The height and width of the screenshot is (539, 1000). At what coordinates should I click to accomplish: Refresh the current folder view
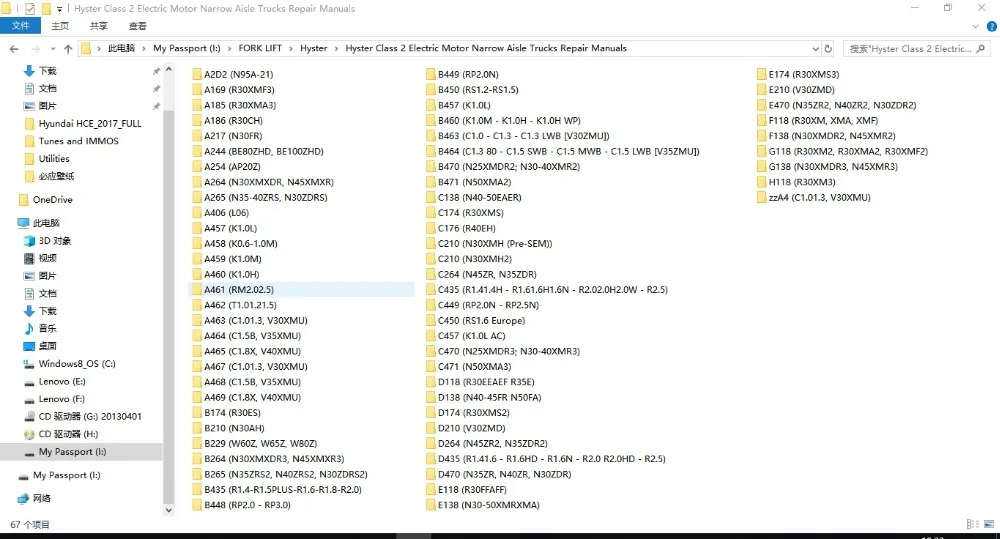(x=828, y=48)
